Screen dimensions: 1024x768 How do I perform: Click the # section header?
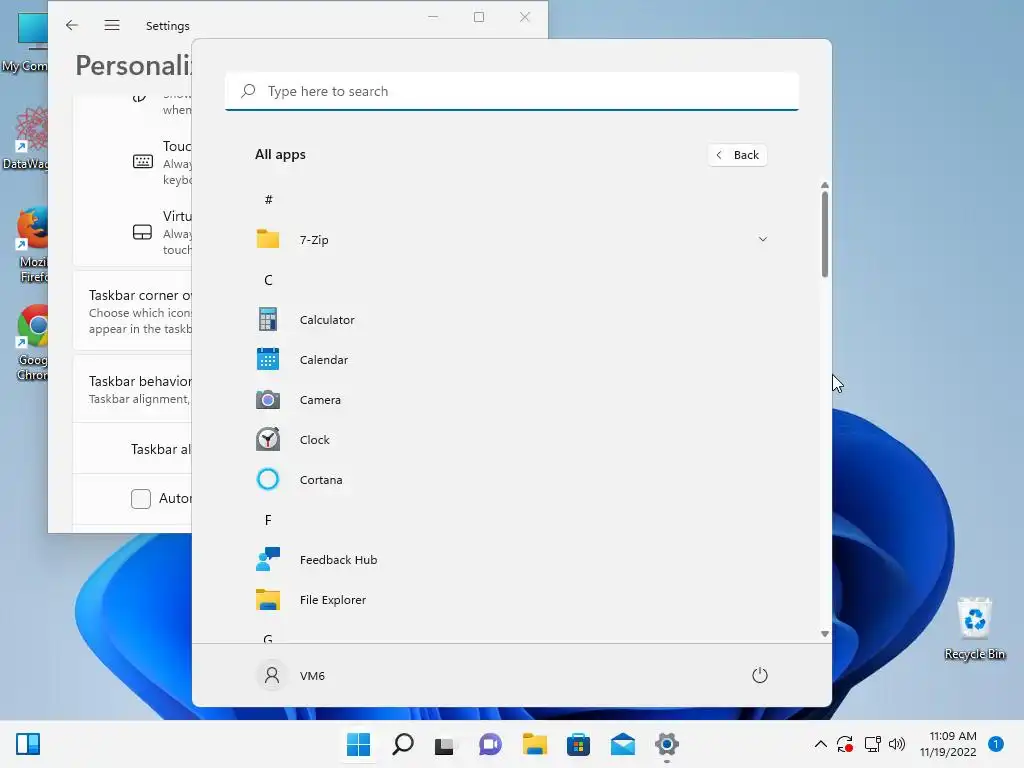tap(268, 200)
